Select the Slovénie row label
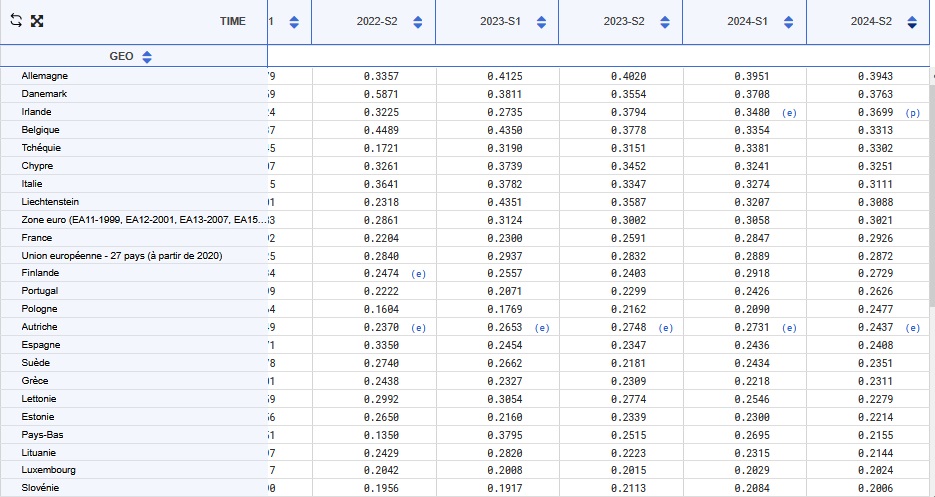The image size is (935, 497). point(40,487)
